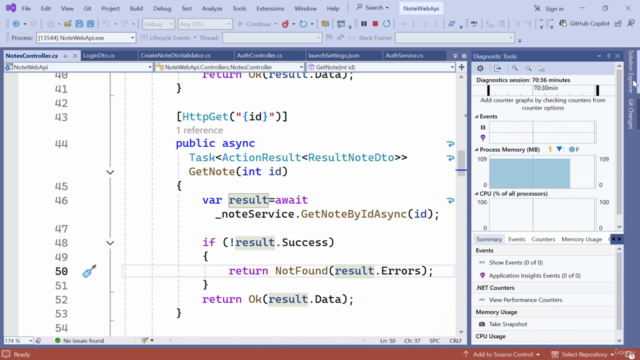Open the File menu

tap(26, 8)
